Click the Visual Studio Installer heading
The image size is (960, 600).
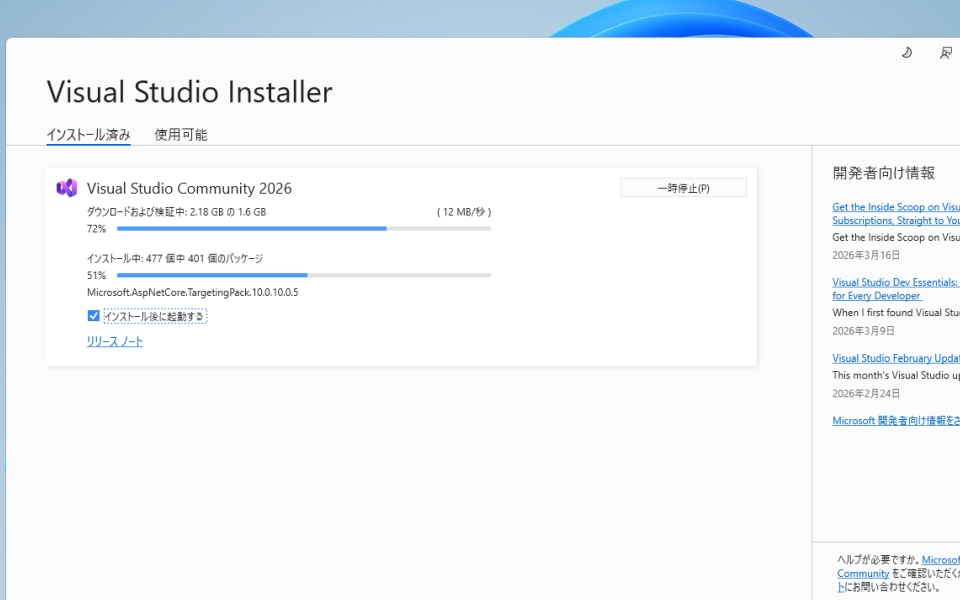coord(189,92)
